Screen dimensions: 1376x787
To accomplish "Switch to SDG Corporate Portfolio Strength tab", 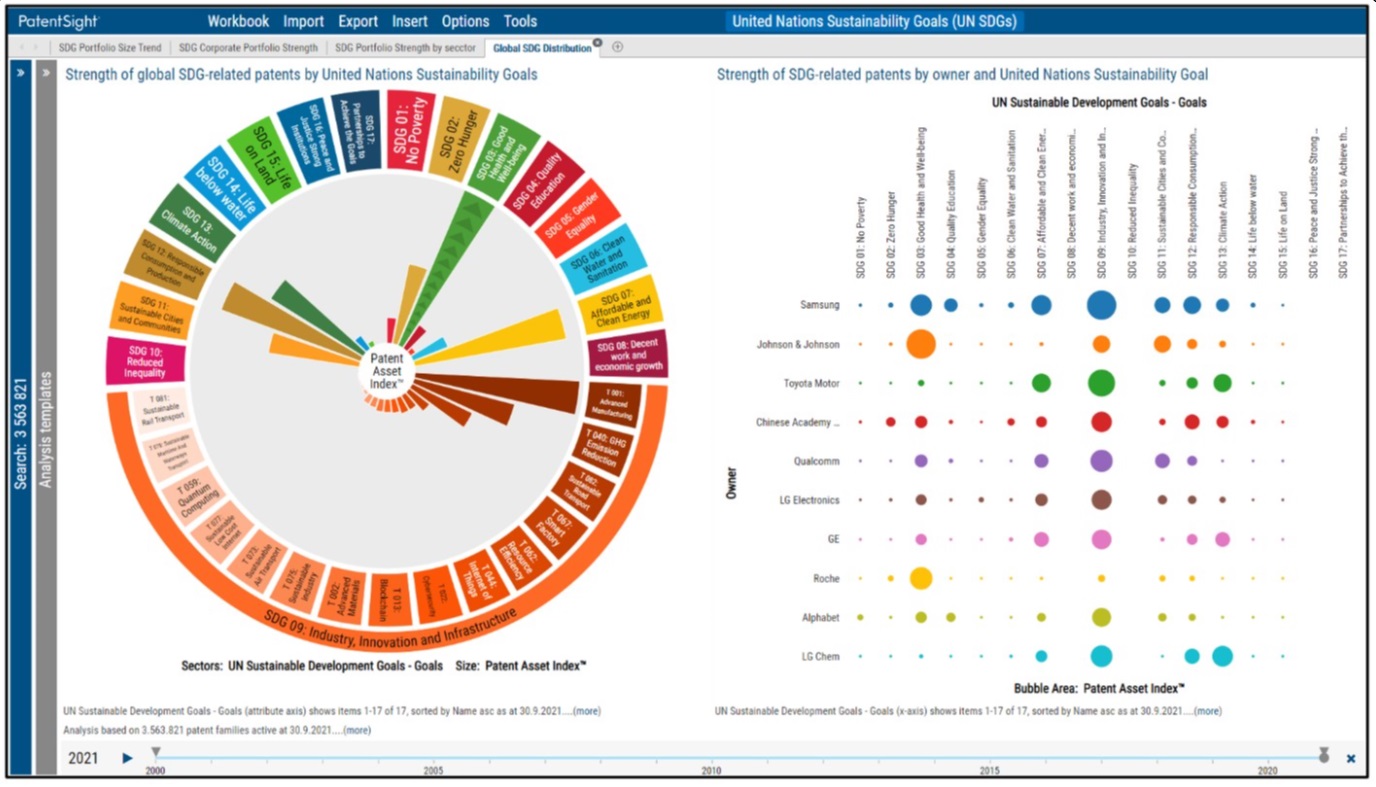I will pyautogui.click(x=249, y=47).
